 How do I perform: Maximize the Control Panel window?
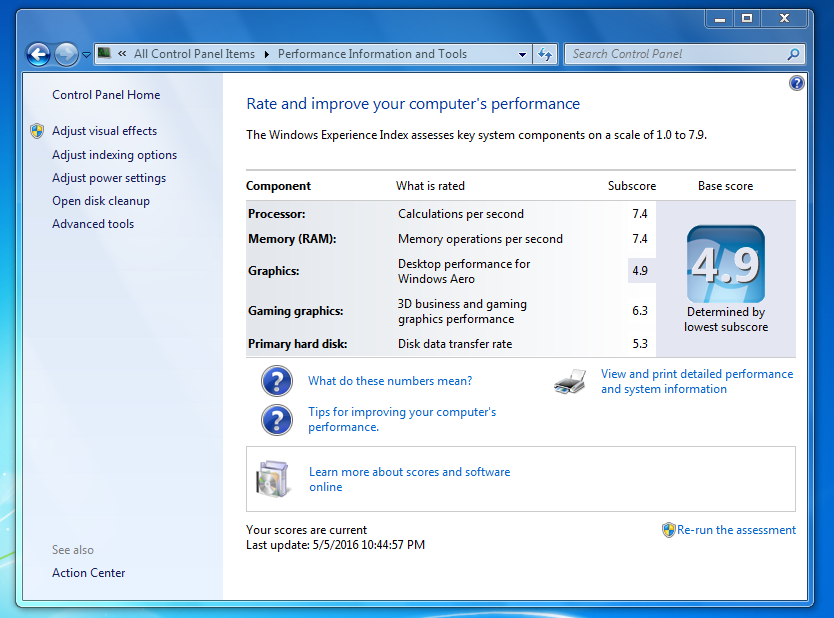[747, 19]
